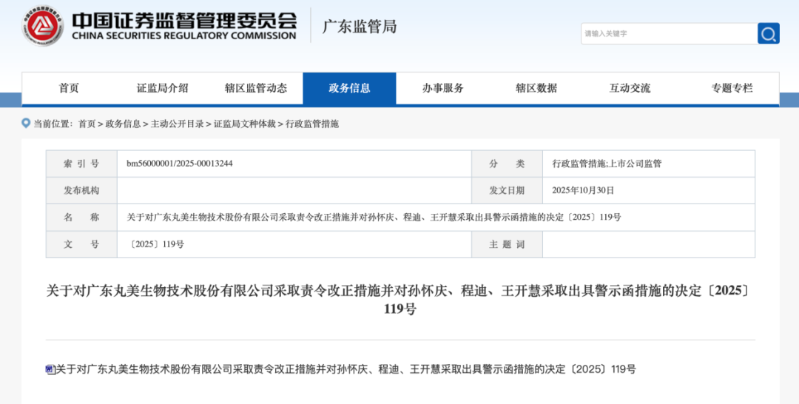Click the 证监局文种体裁 breadcrumb link

[244, 124]
